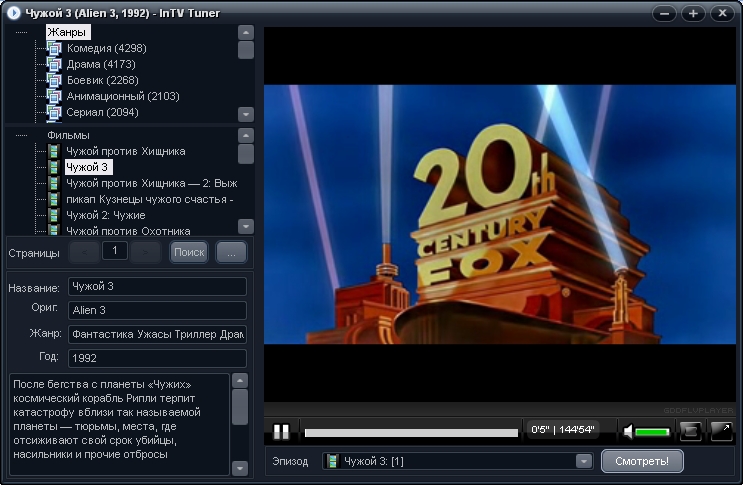743x485 pixels.
Task: Select film Чужой 3 in list
Action: point(88,167)
